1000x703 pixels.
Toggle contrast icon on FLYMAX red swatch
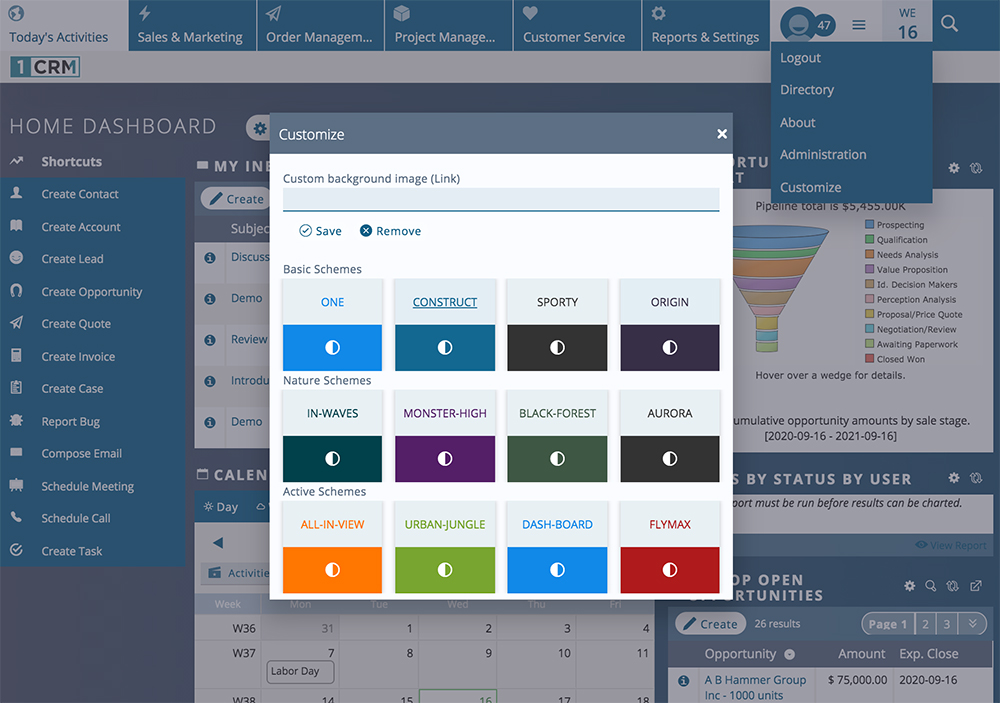click(x=670, y=570)
